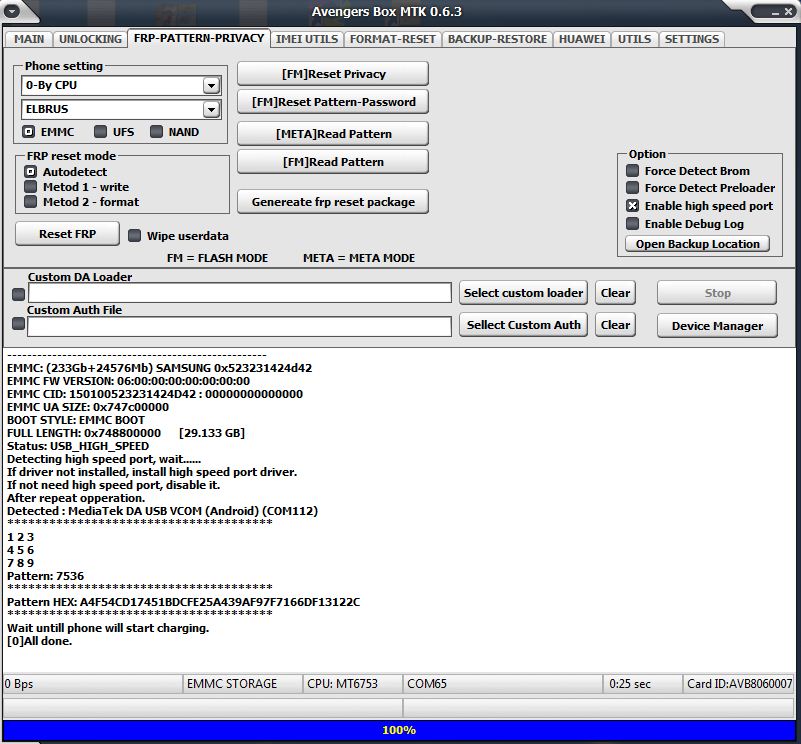This screenshot has width=801, height=744.
Task: Click the Pattern: 7536 log line
Action: coord(45,576)
